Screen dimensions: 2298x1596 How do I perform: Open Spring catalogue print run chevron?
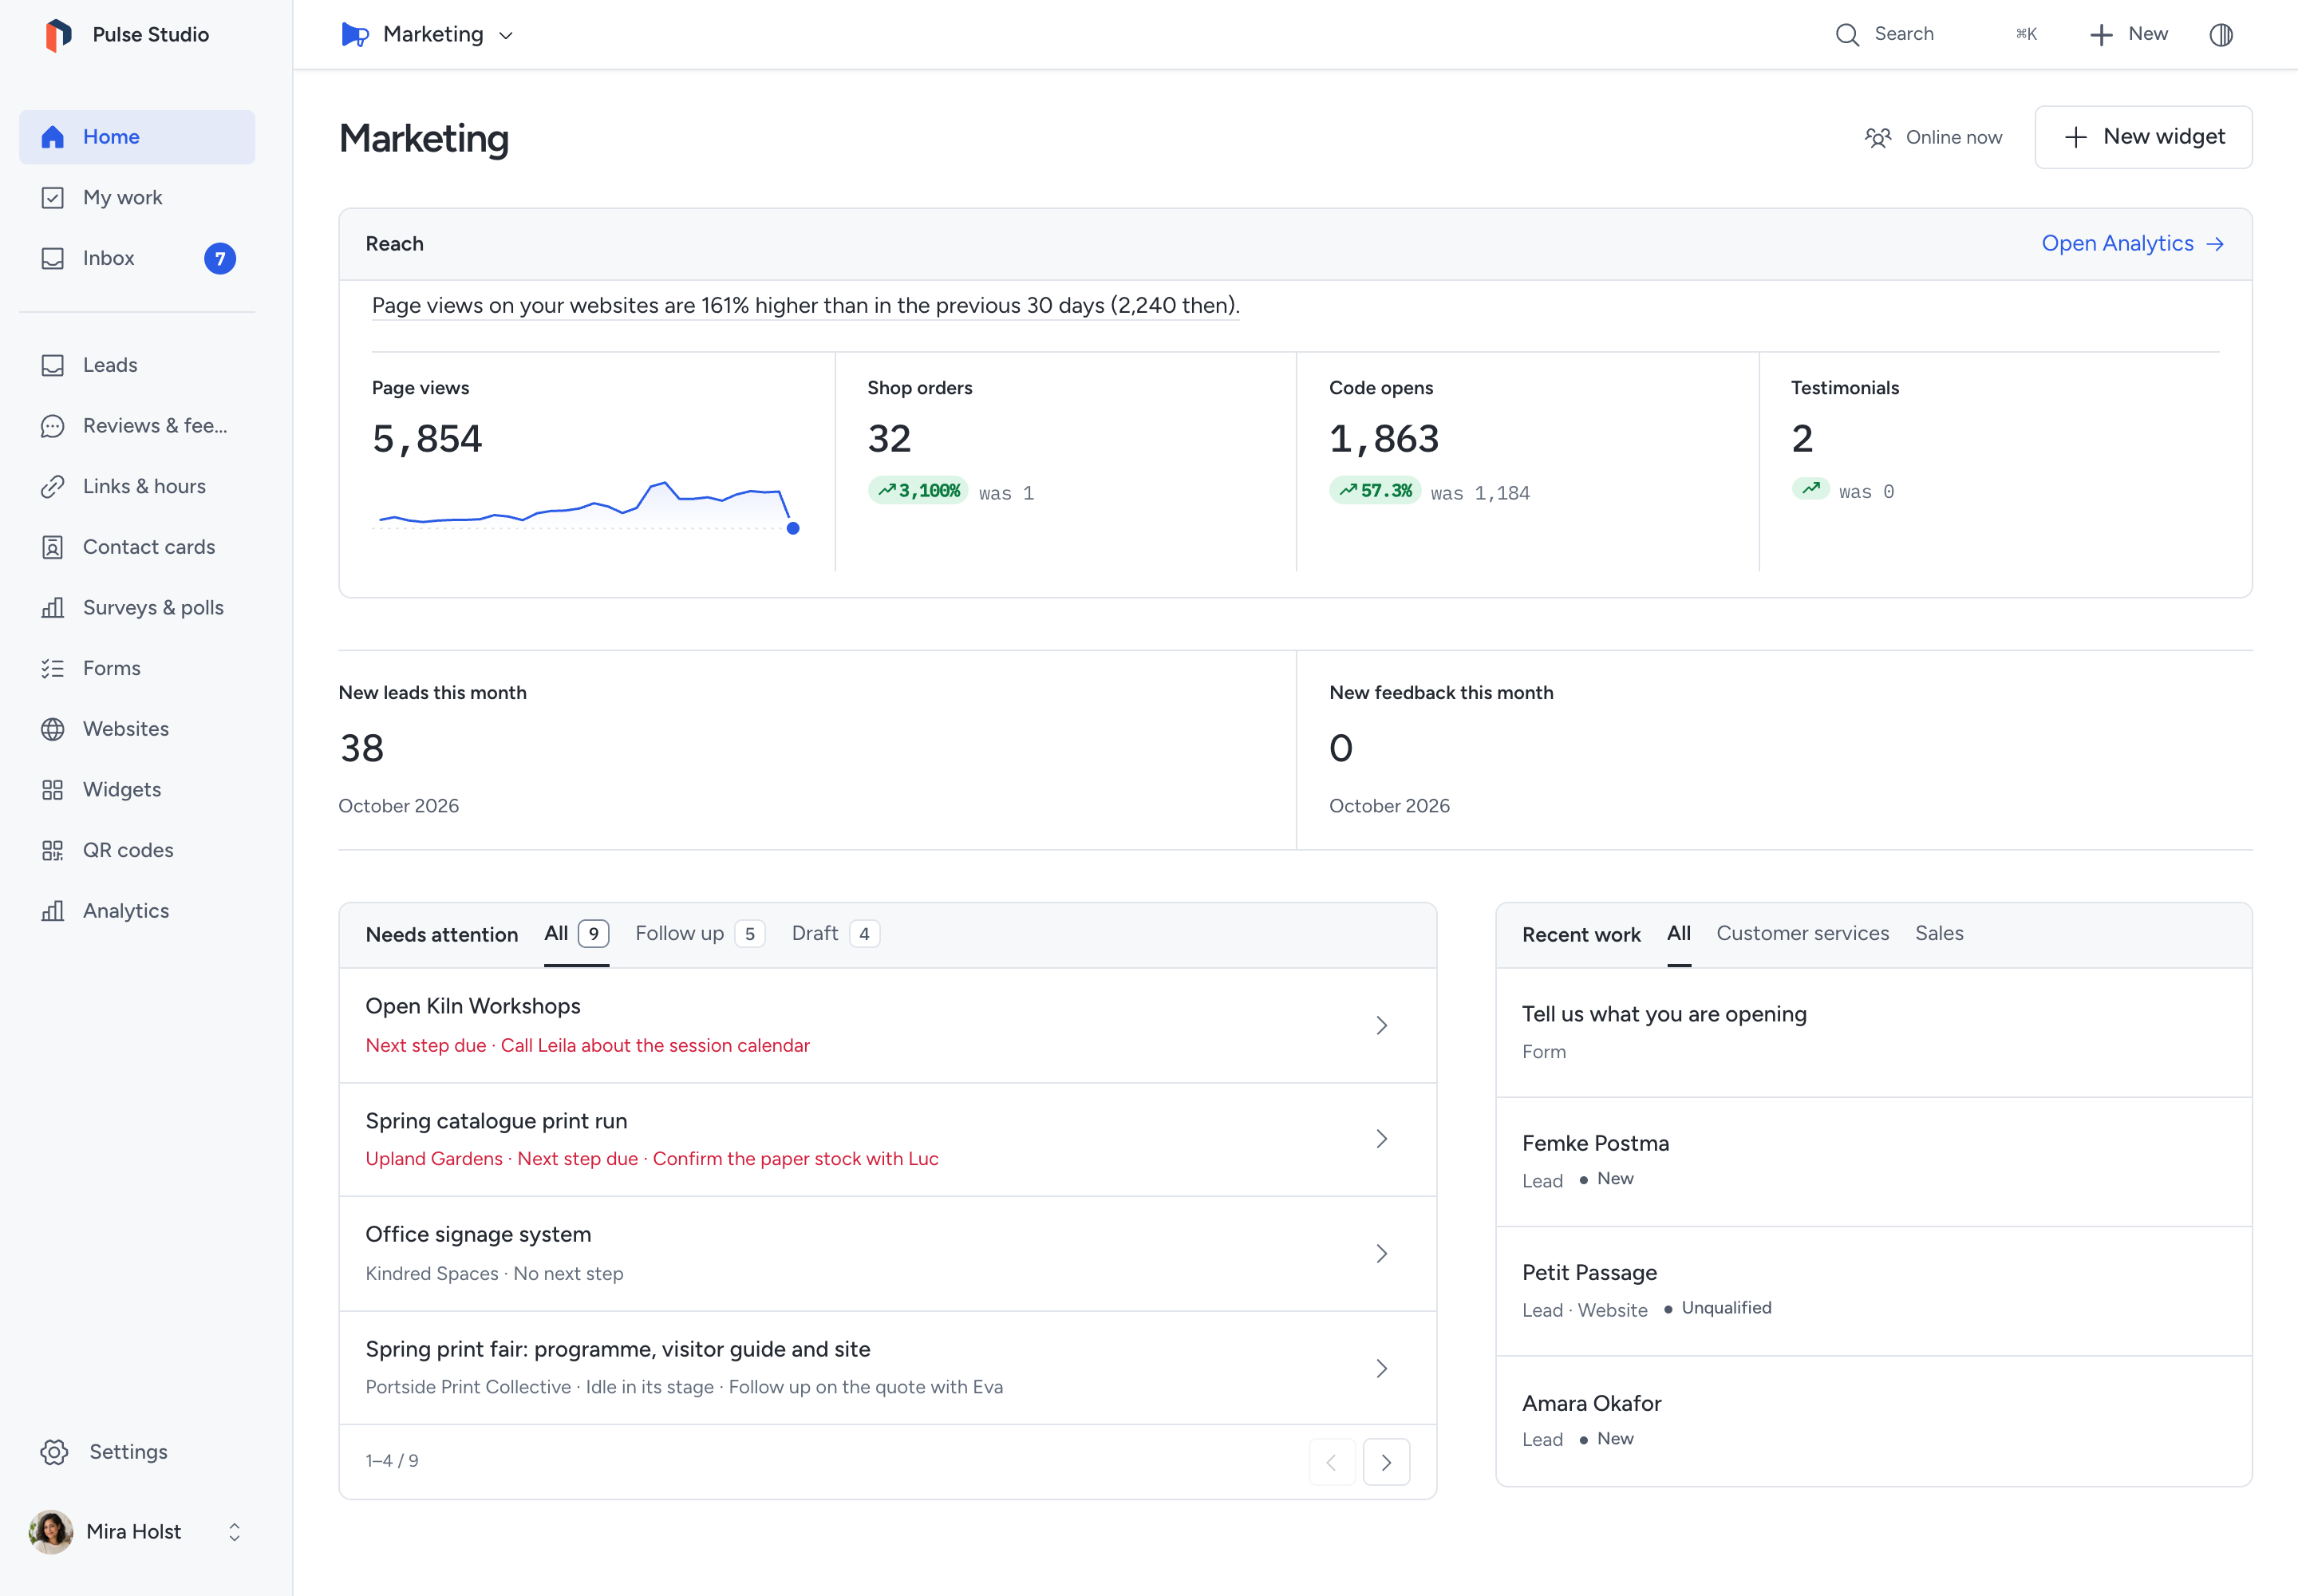1382,1139
